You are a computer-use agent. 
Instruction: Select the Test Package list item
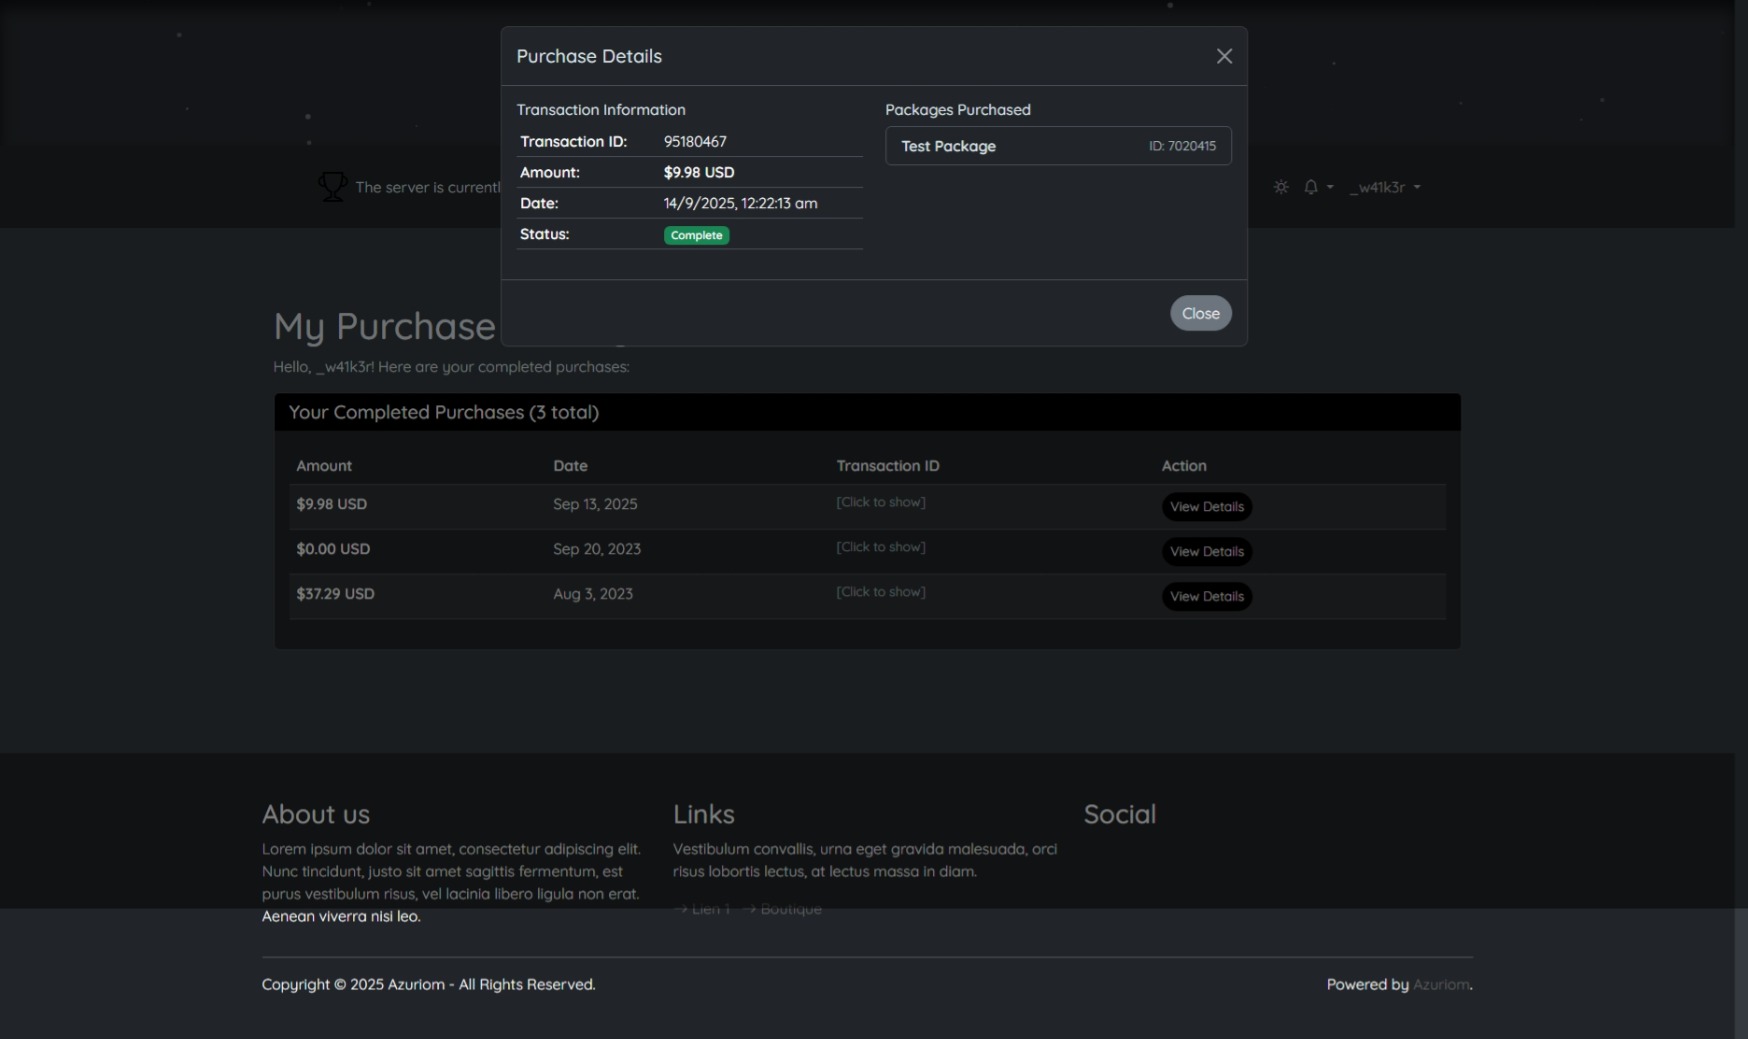tap(1057, 146)
